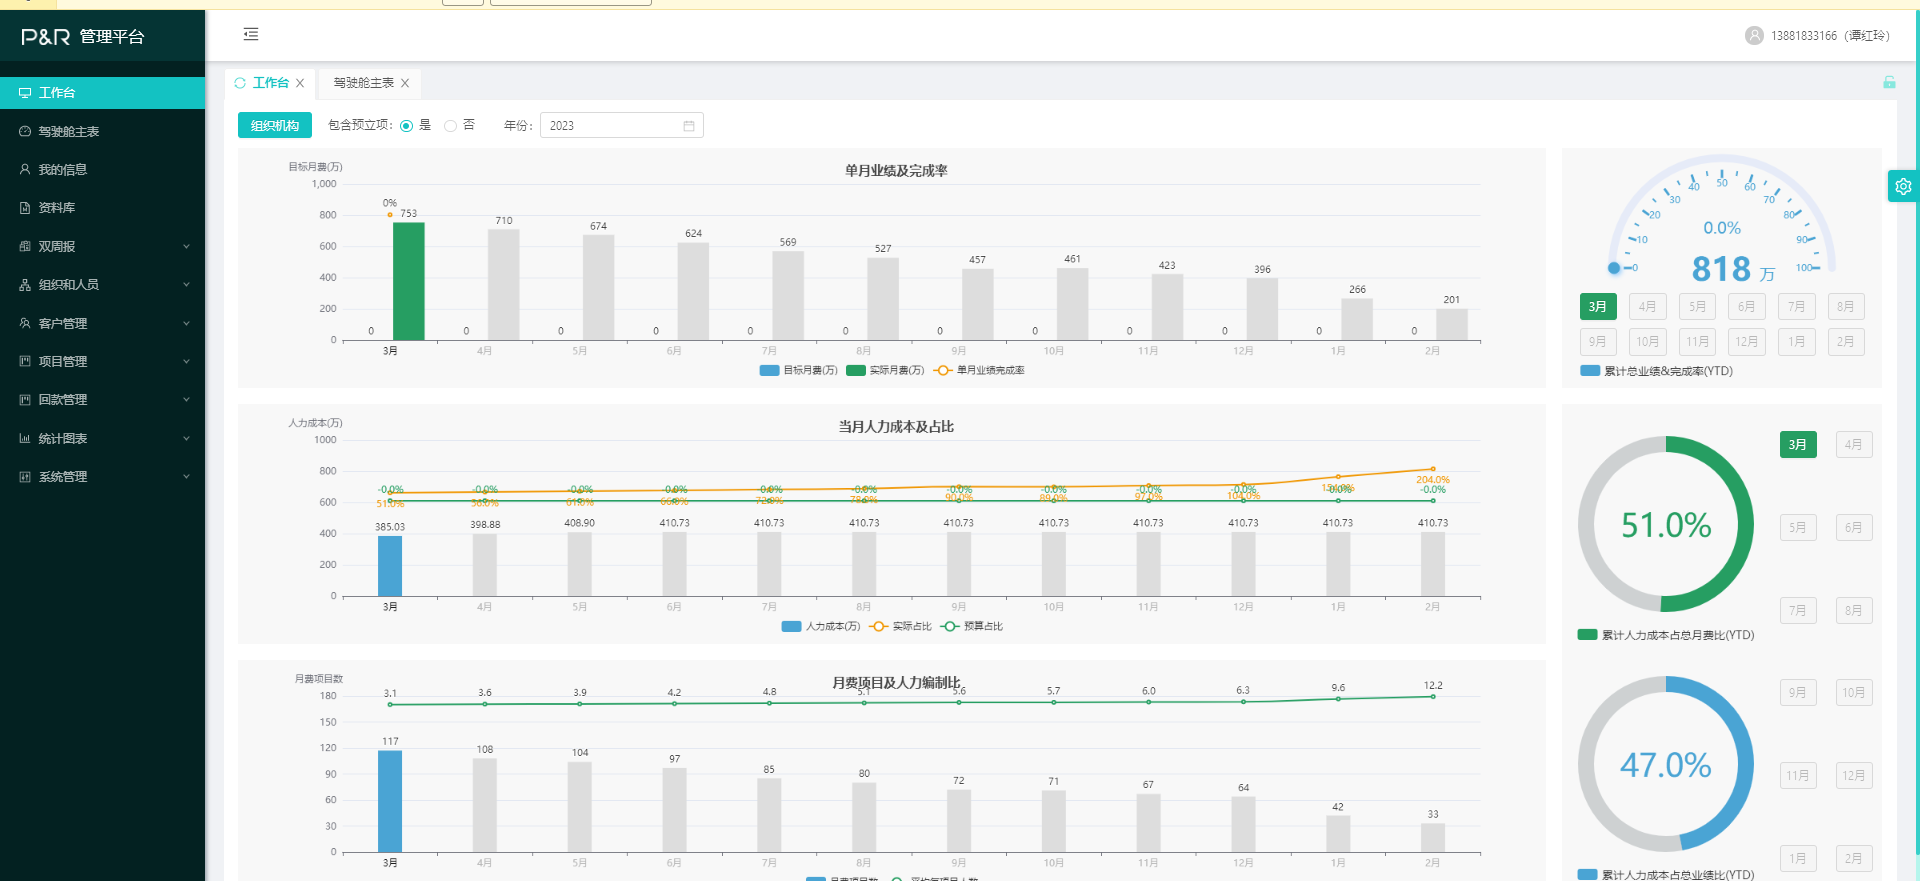The height and width of the screenshot is (881, 1920).
Task: Click the blue 47.0% progress ring
Action: click(x=1666, y=764)
